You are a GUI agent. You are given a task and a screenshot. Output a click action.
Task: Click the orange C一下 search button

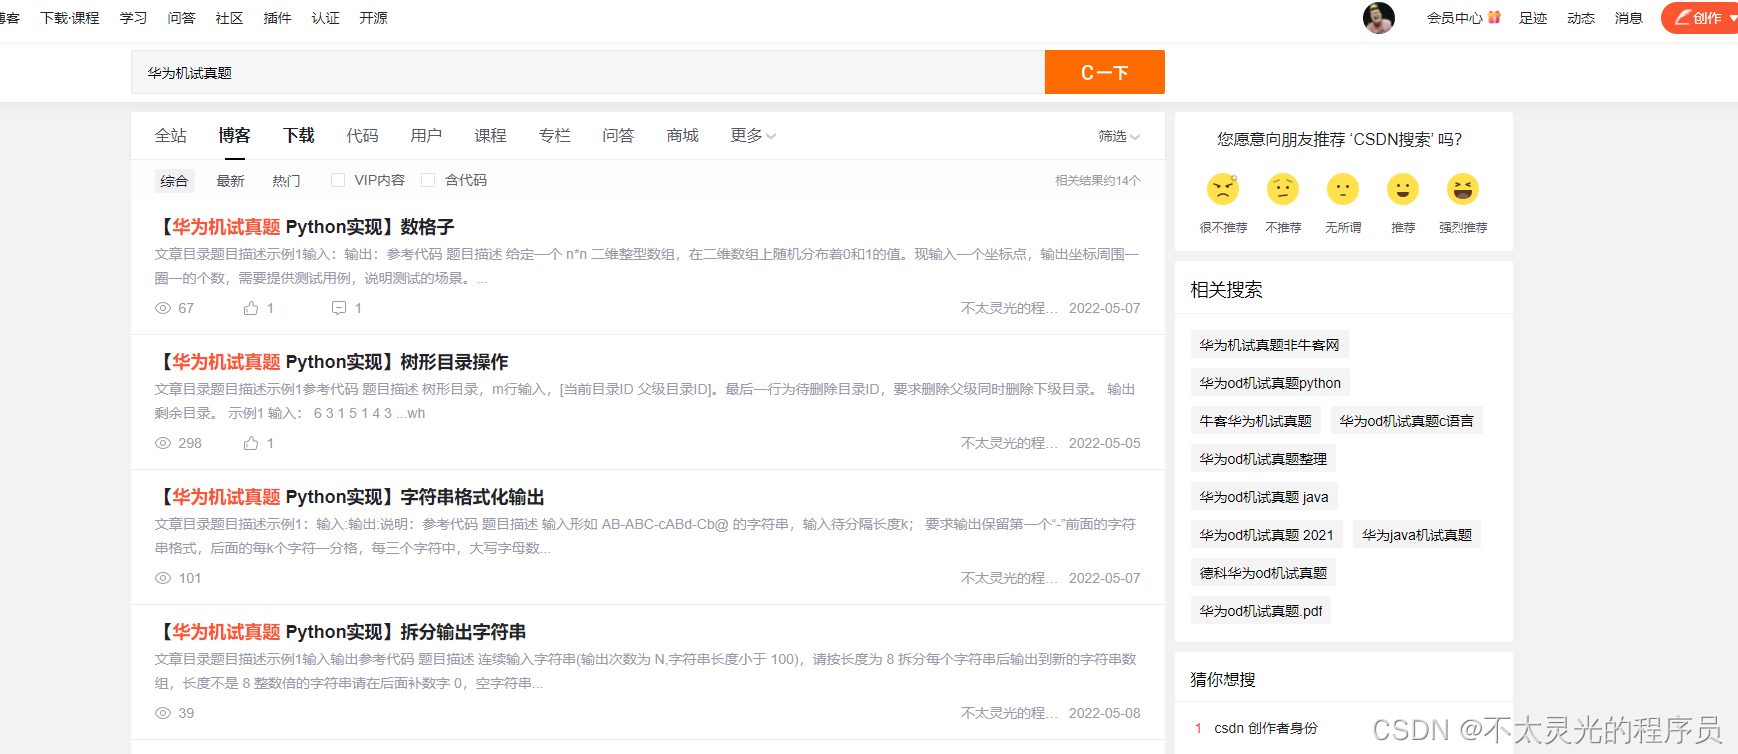(x=1105, y=72)
